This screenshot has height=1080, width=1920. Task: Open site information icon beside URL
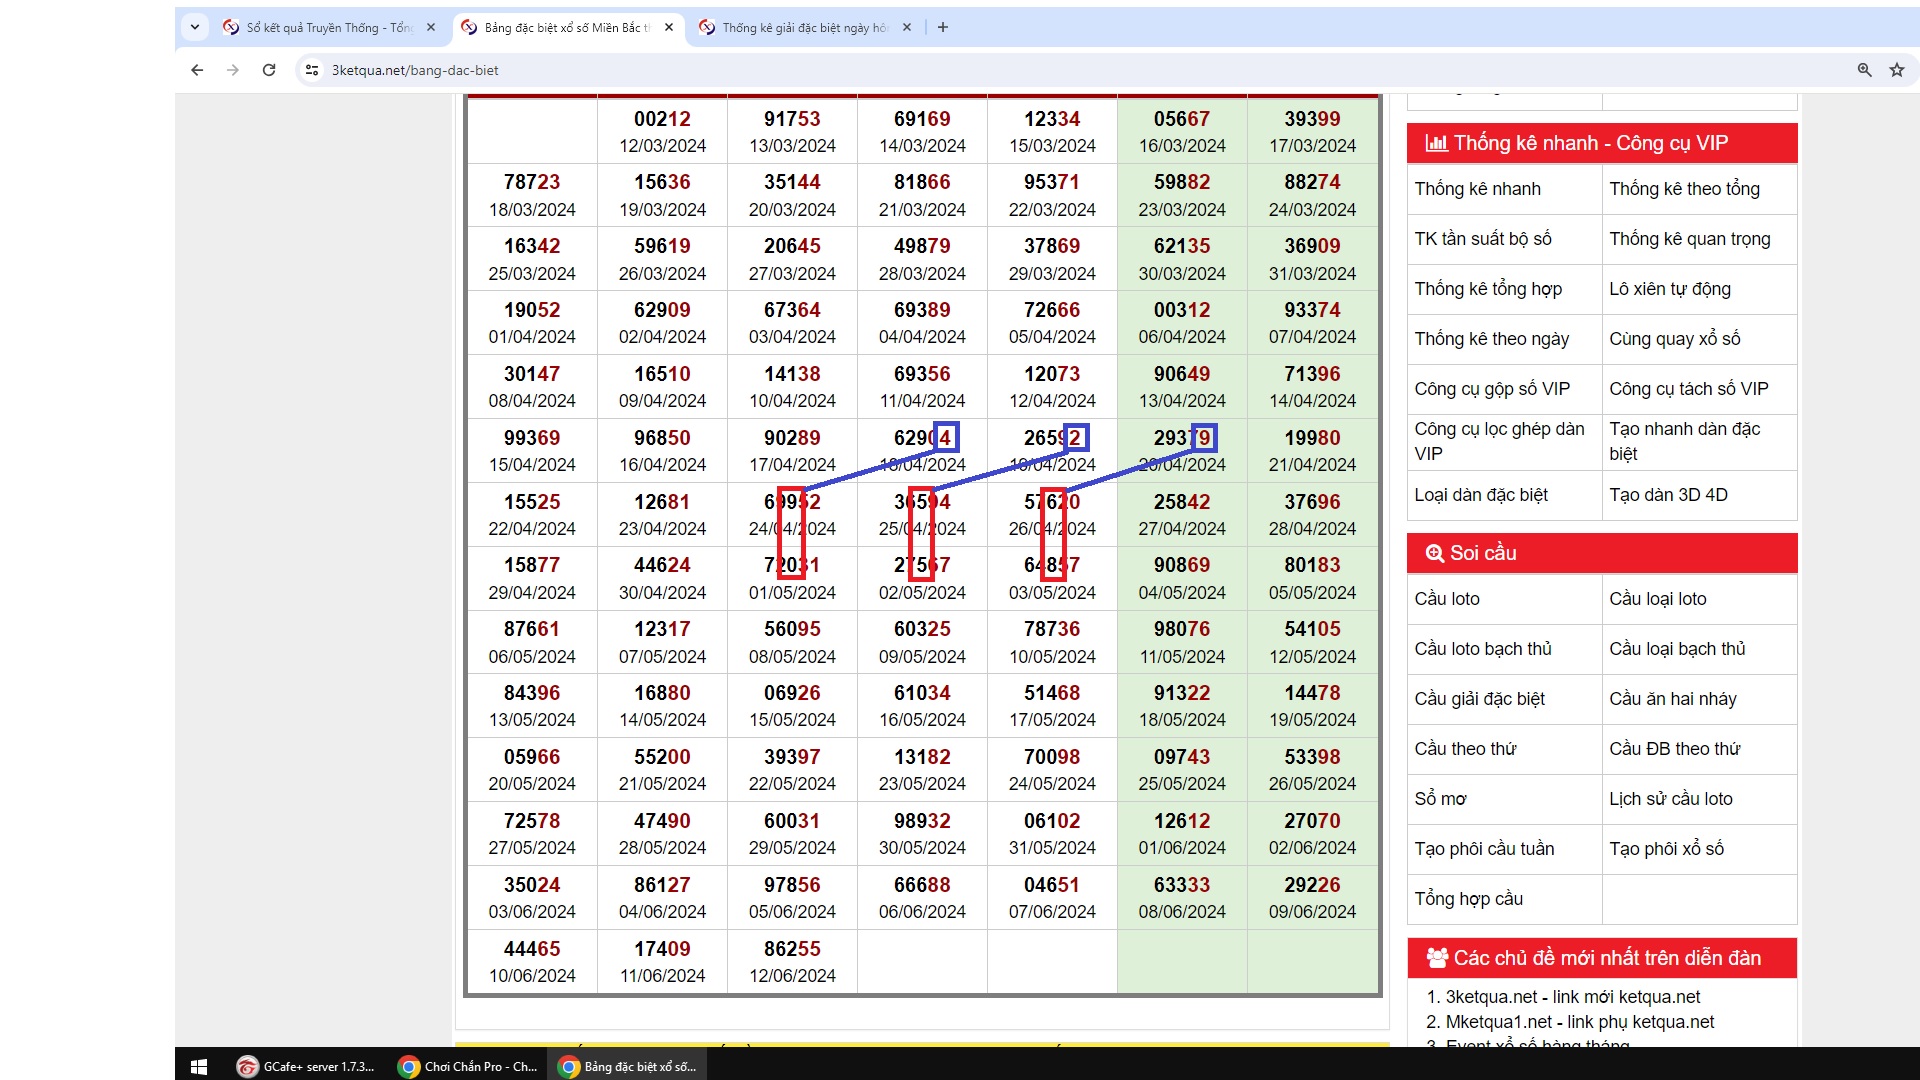[312, 70]
